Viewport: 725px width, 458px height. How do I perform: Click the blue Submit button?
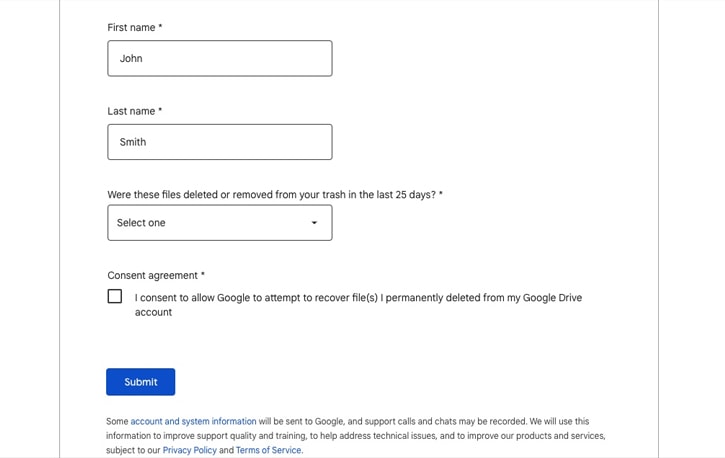141,382
